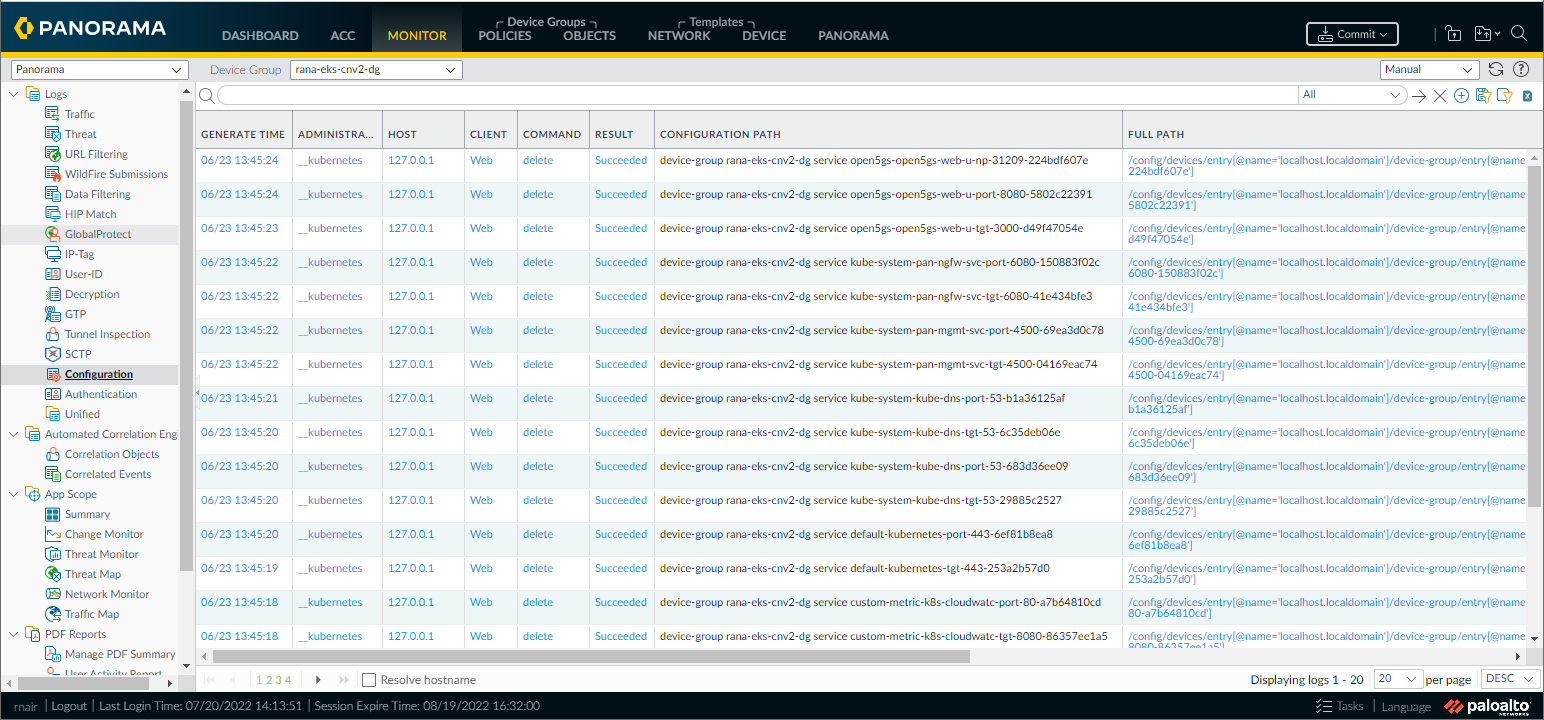The image size is (1544, 720).
Task: Clear the filter with X icon
Action: click(1440, 96)
